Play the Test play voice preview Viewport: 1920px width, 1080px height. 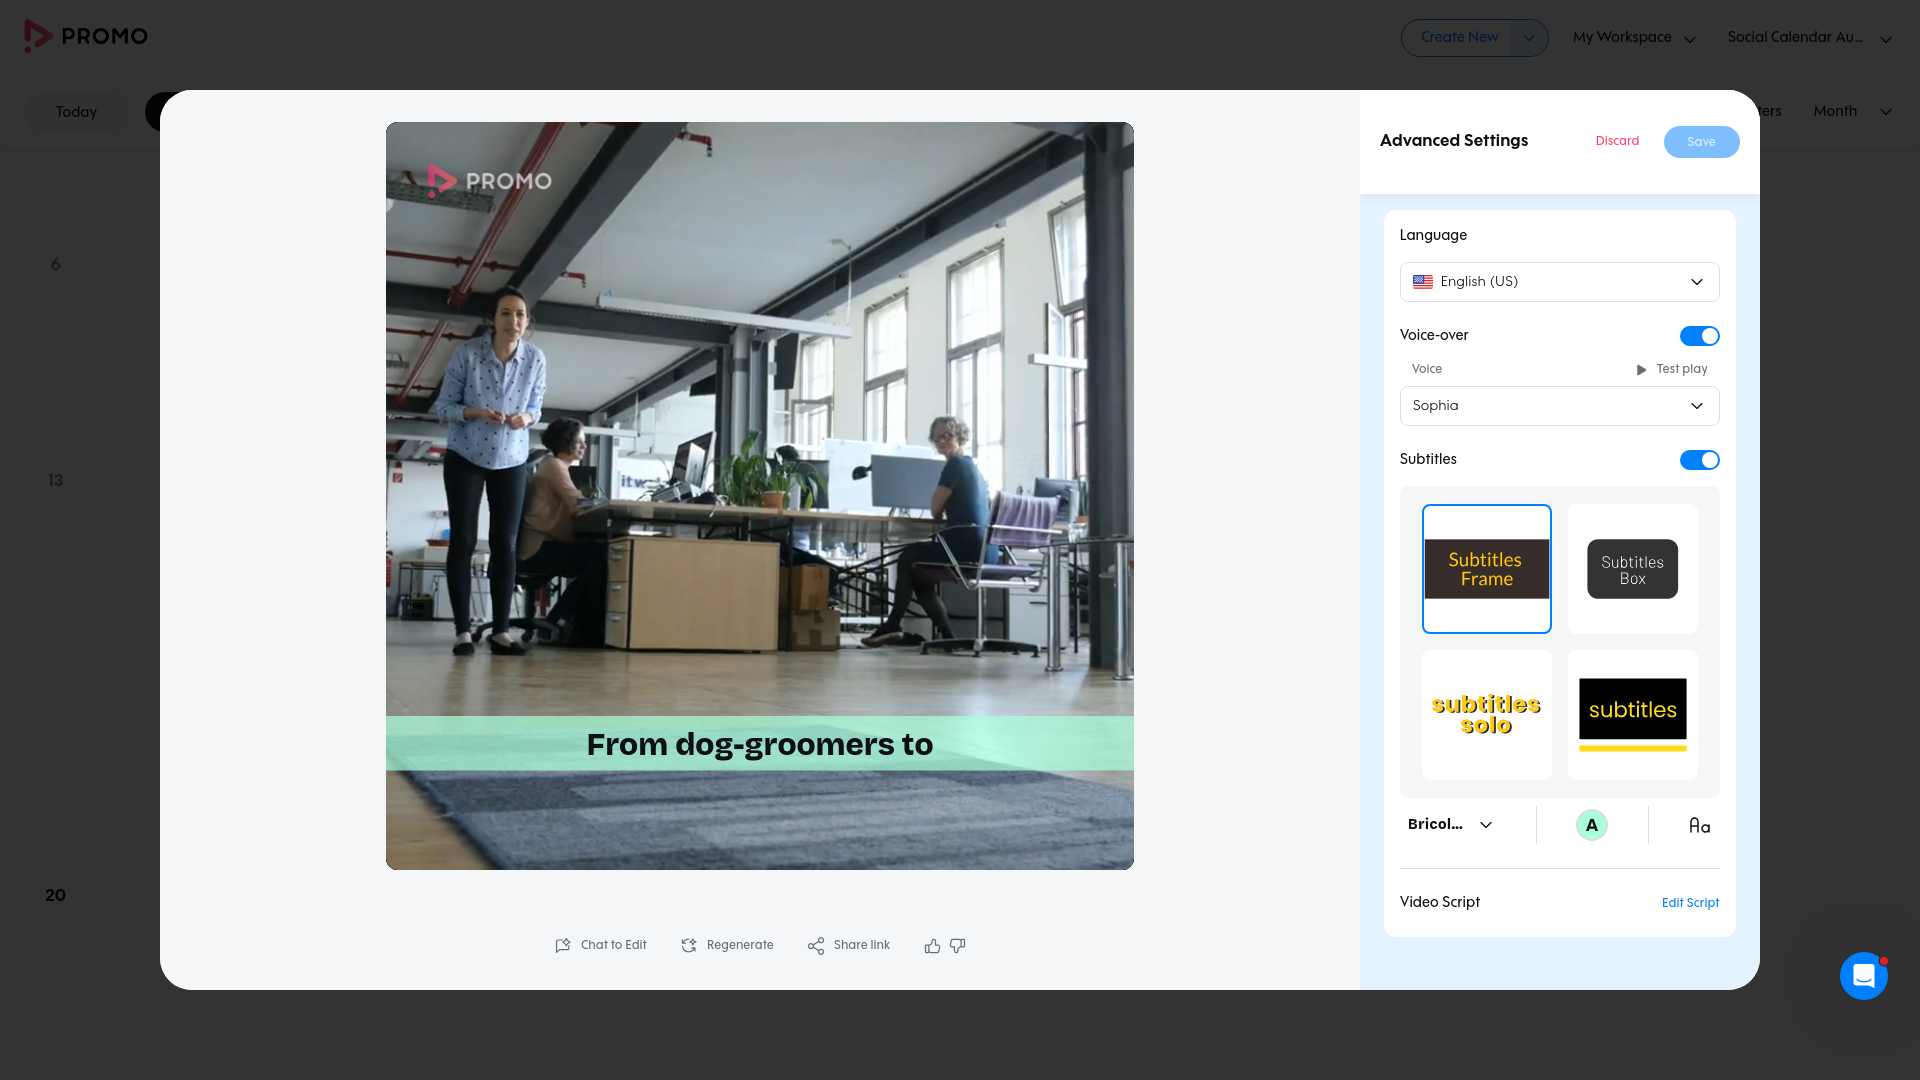1671,370
